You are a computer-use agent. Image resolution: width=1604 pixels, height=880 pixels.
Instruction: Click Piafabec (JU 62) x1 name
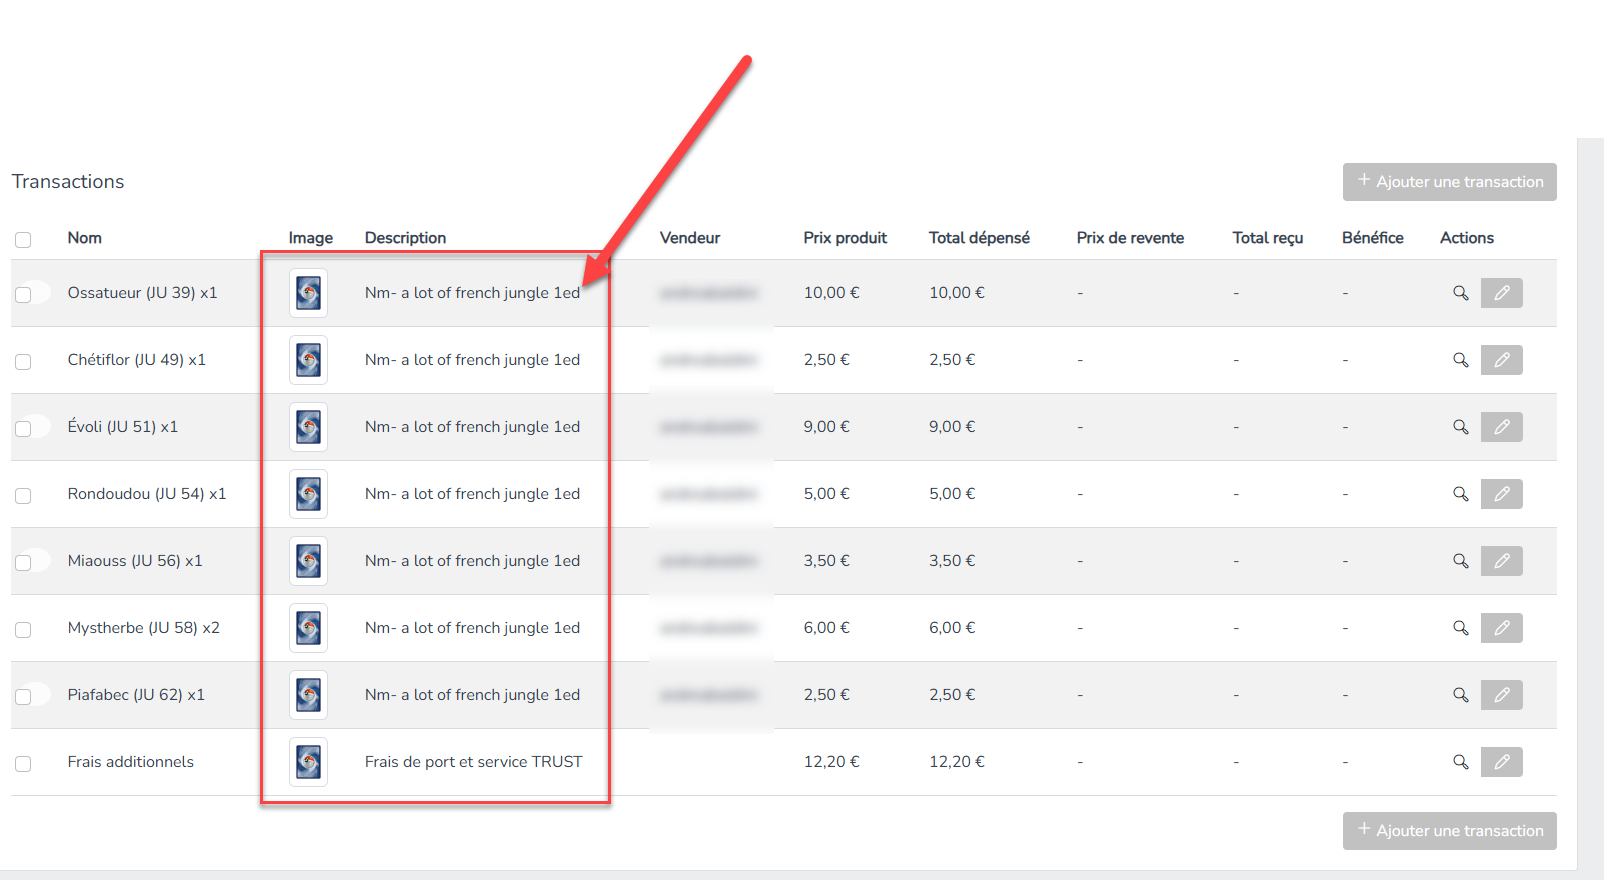[136, 695]
